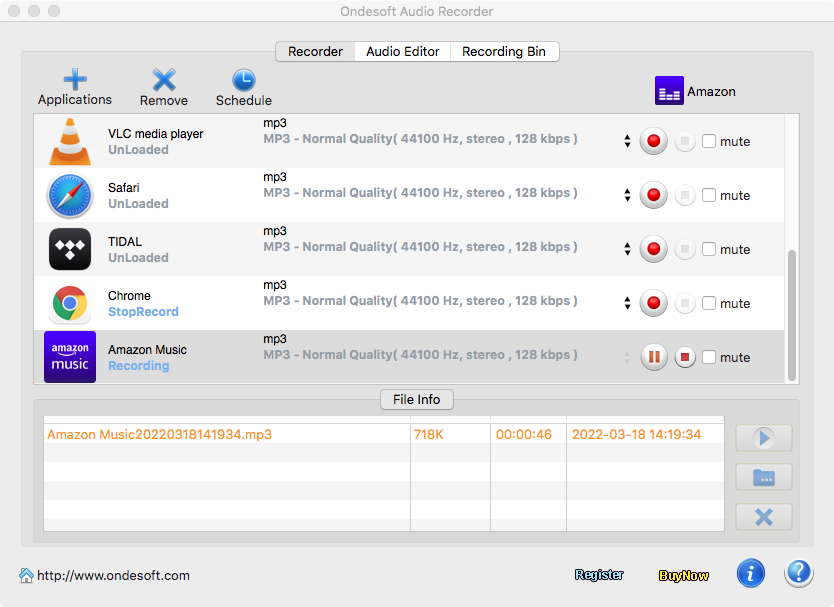Select the Safari compass icon

(70, 196)
